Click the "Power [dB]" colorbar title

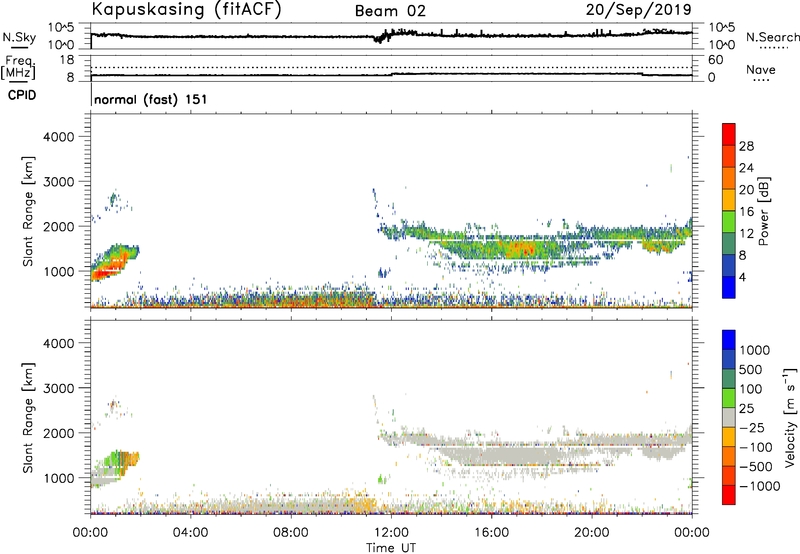763,211
